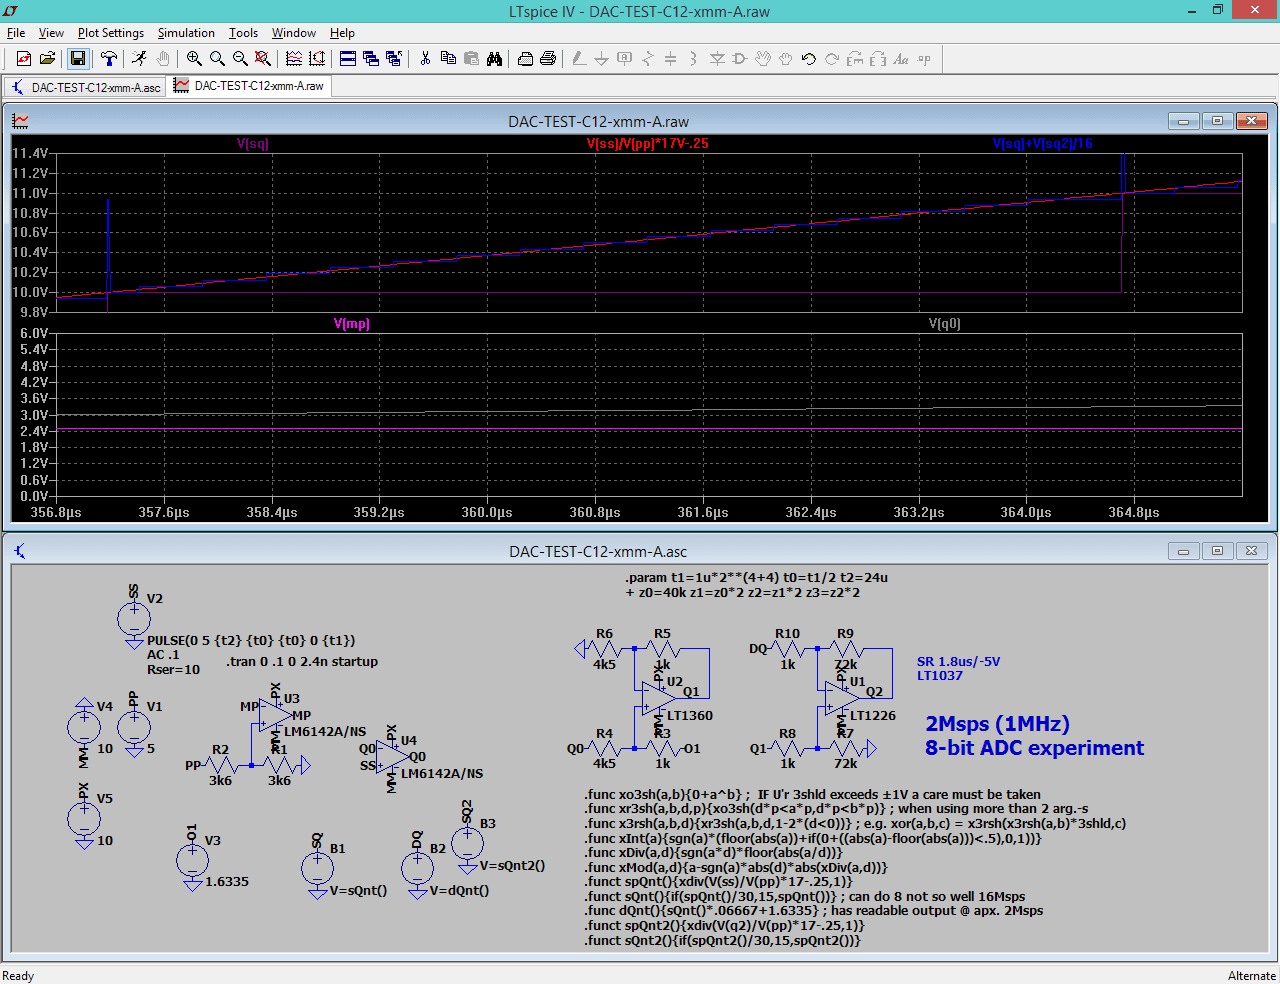Open the SPICE directive (.op) tool
Image resolution: width=1280 pixels, height=984 pixels.
[x=925, y=58]
